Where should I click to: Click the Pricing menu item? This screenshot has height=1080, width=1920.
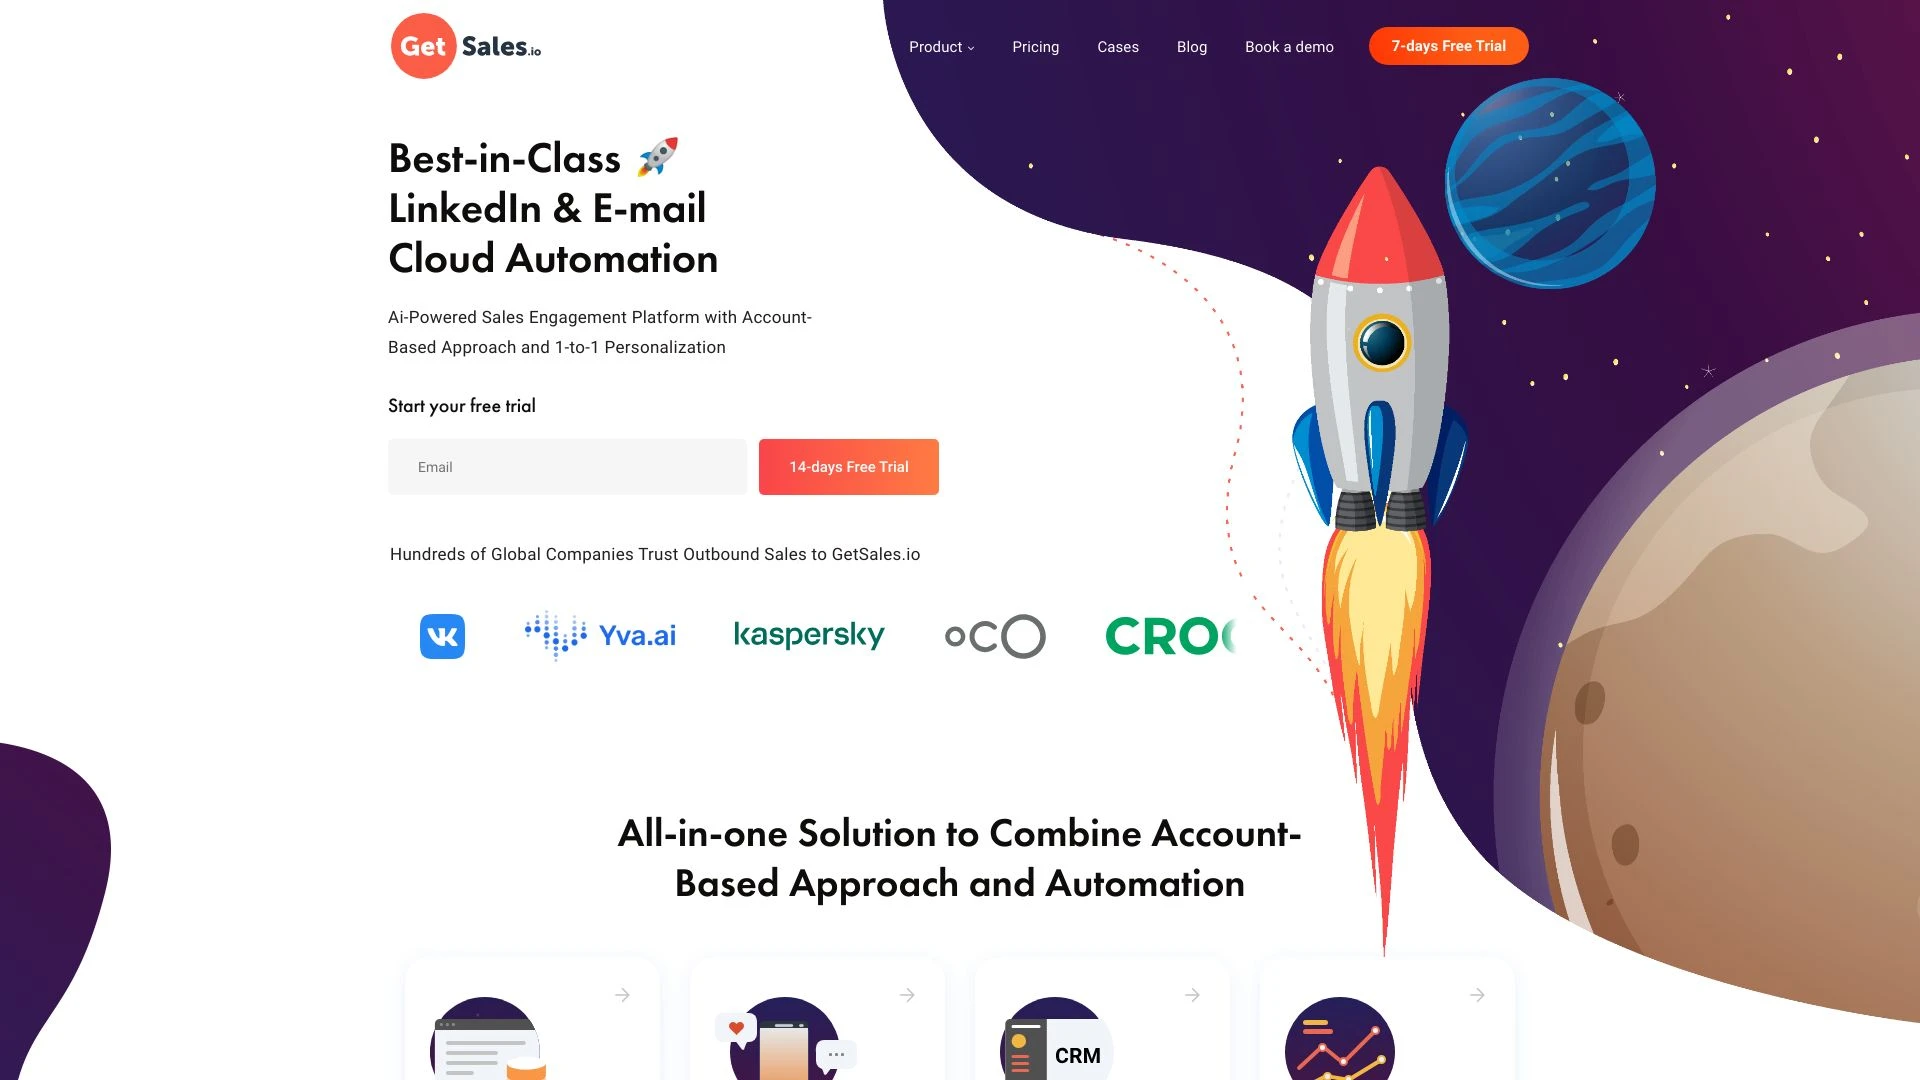(x=1034, y=45)
